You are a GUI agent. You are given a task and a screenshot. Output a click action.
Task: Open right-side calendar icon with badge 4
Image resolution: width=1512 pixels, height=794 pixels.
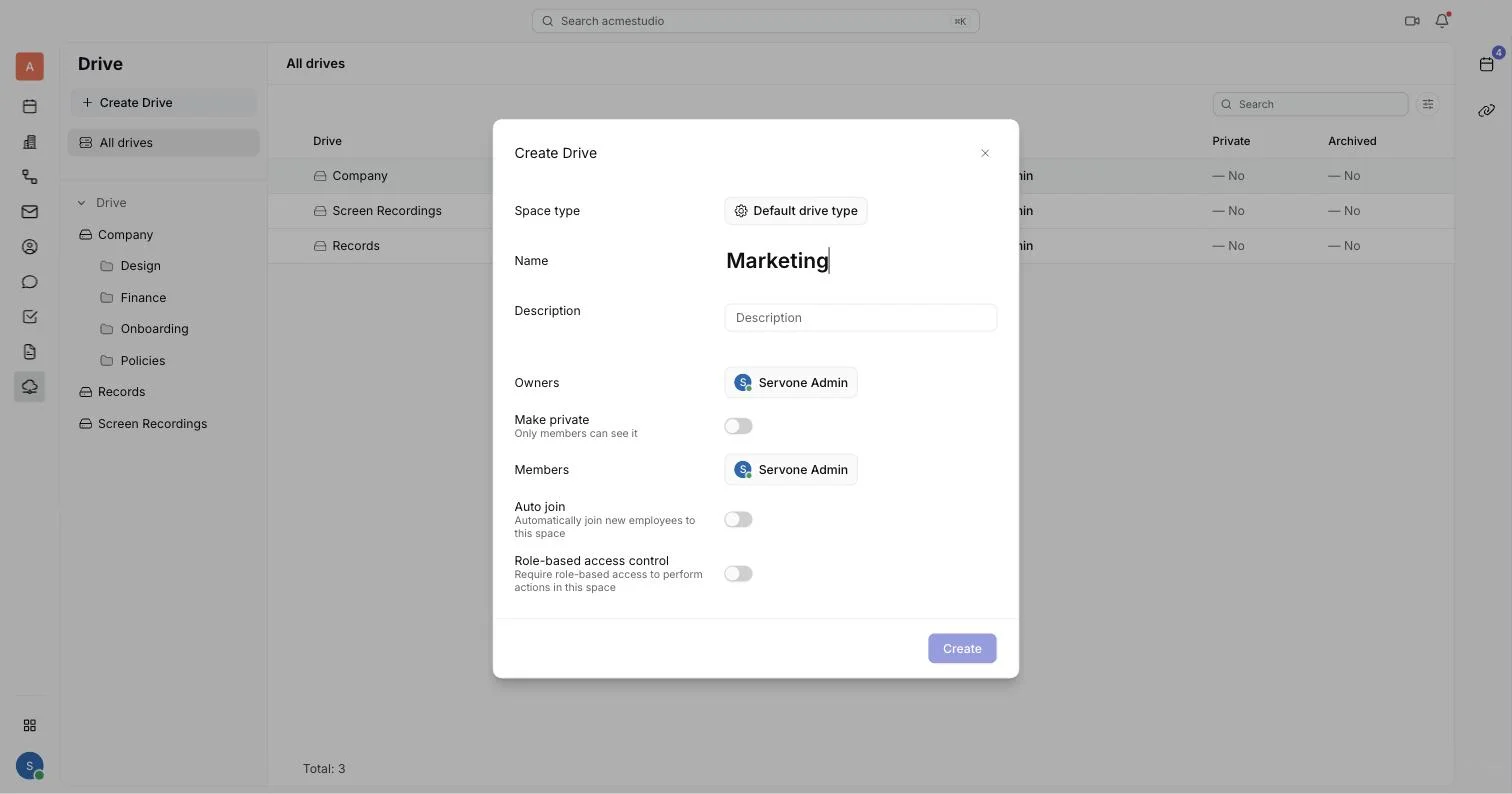(1487, 64)
